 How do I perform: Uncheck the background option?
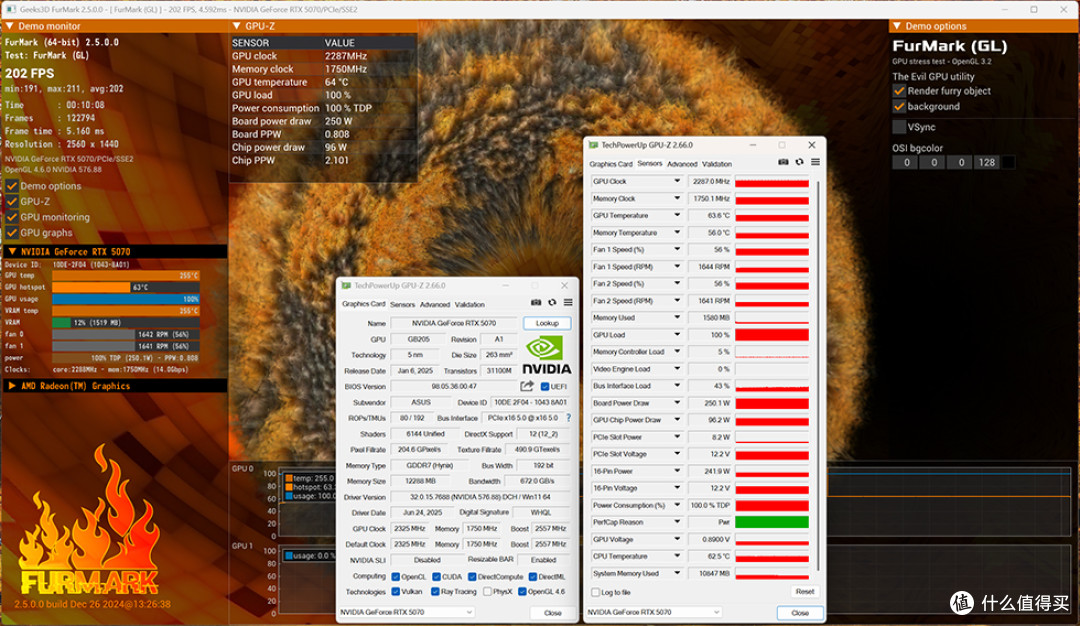tap(899, 107)
